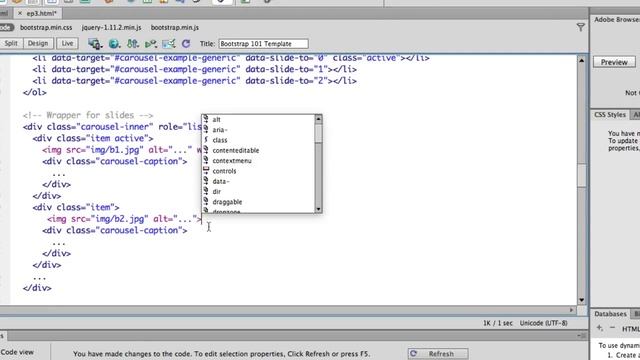The height and width of the screenshot is (360, 640).
Task: Open the Multiscreen preview menu icon
Action: (95, 44)
